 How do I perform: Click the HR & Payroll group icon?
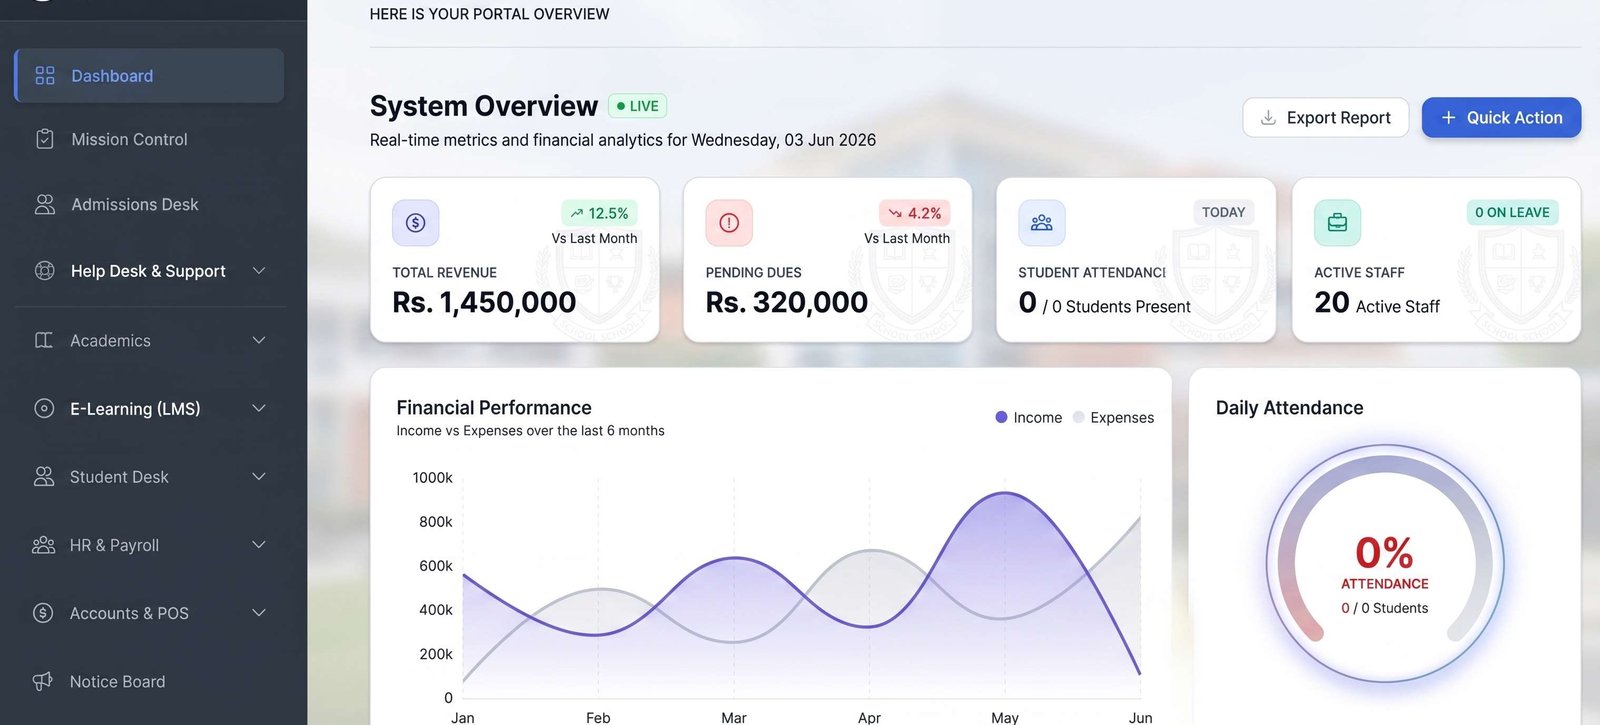point(44,545)
